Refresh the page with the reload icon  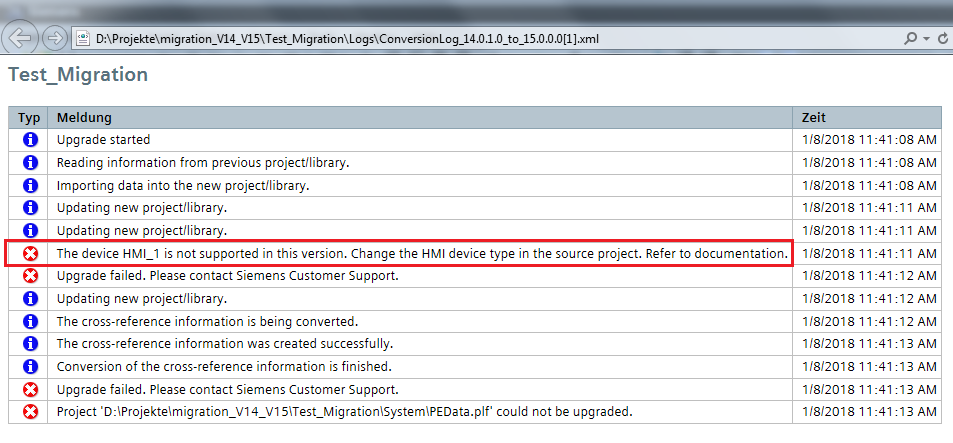tap(943, 38)
